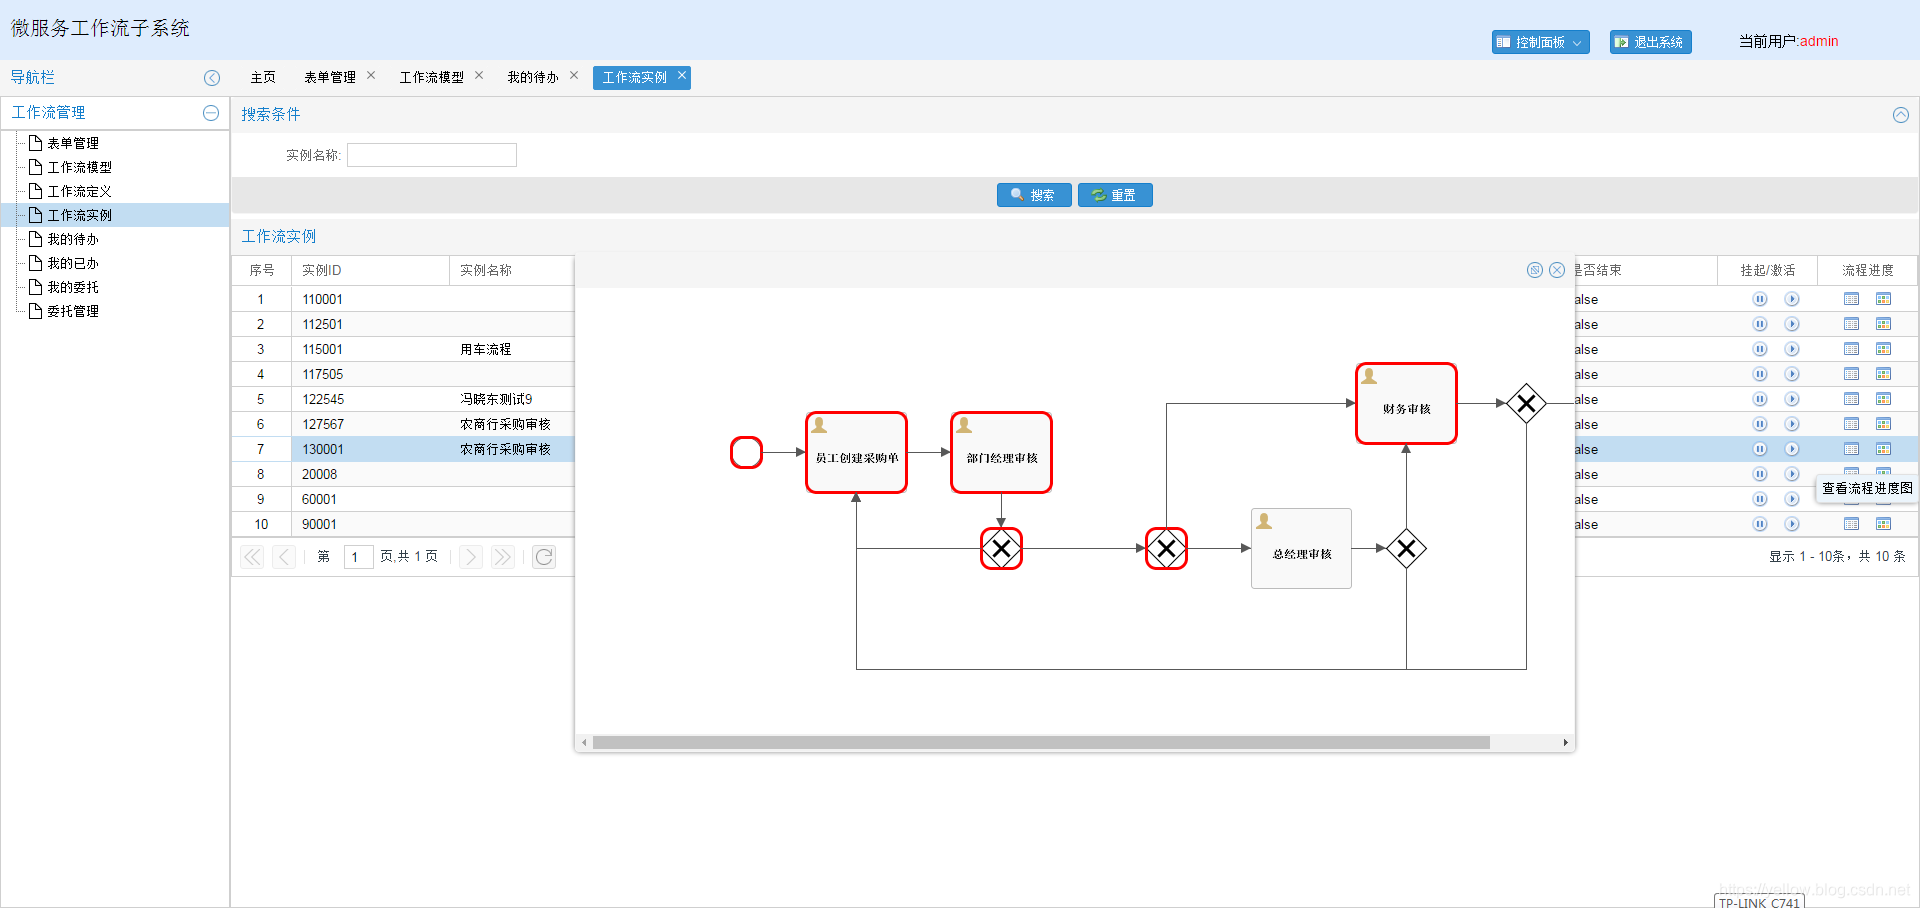Go to the previous page of results
1920x908 pixels.
tap(284, 557)
